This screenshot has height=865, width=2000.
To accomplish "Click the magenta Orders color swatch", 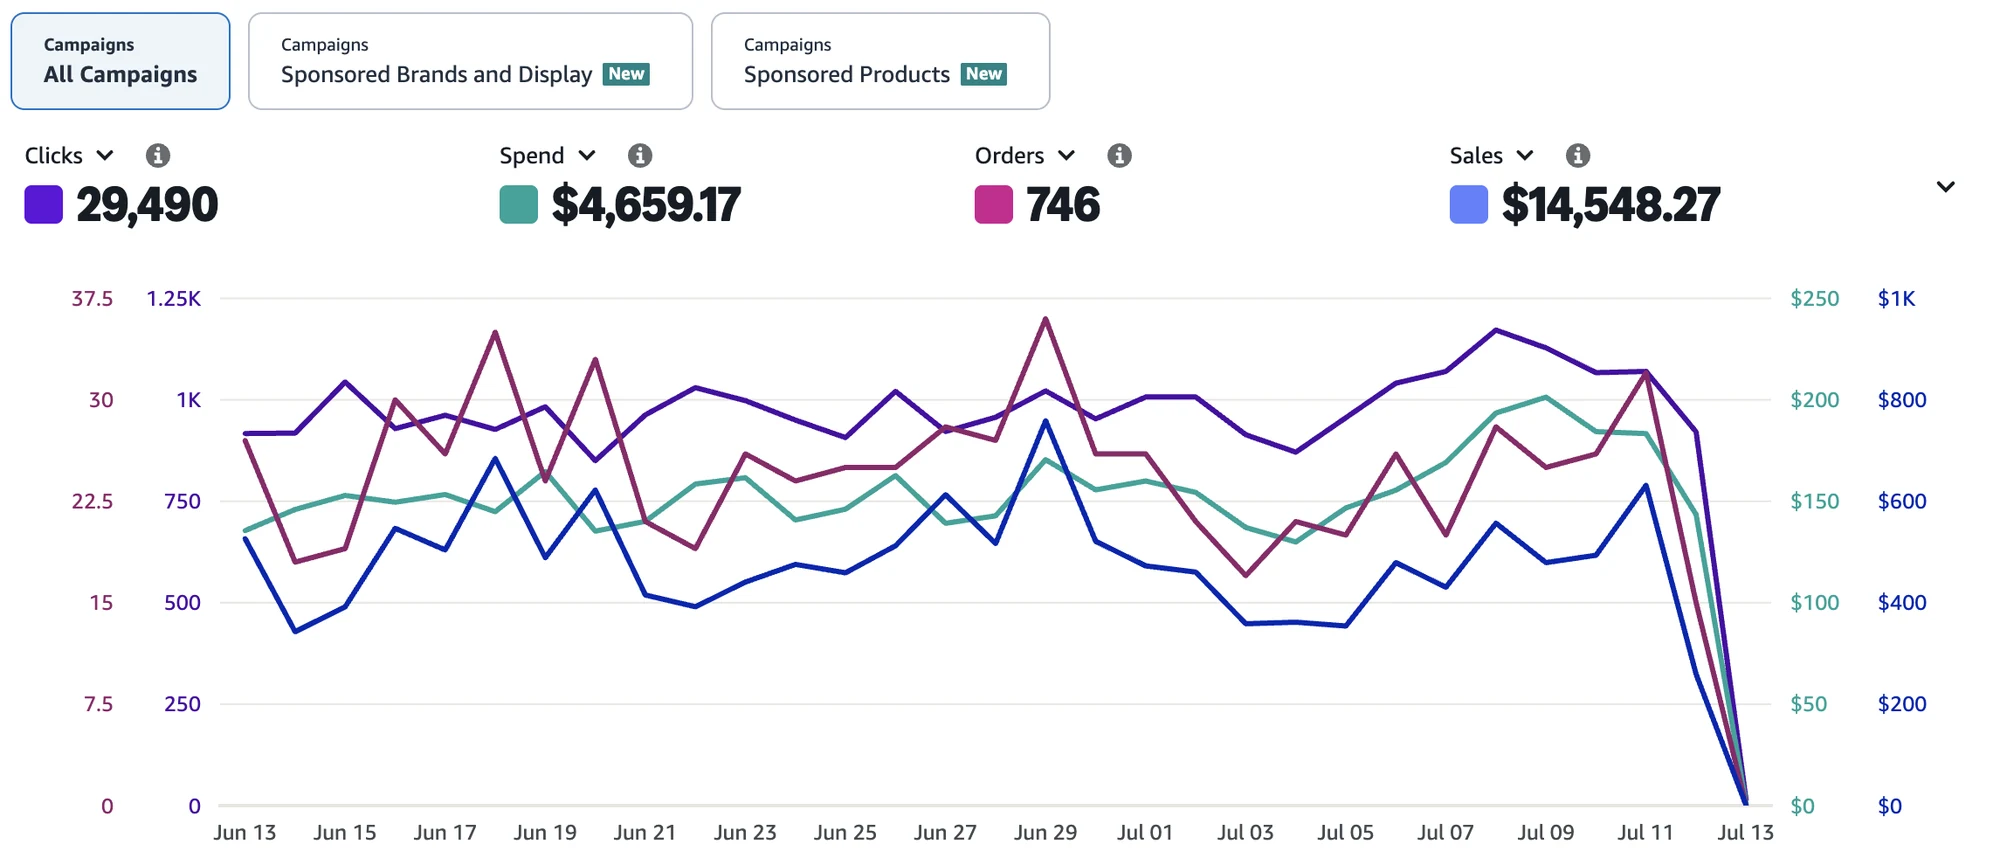I will click(994, 205).
